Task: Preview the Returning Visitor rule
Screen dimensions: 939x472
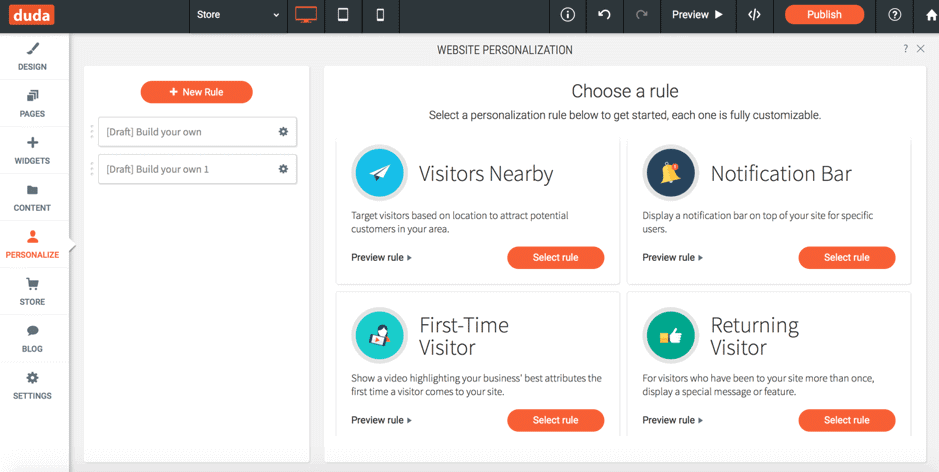Action: [x=673, y=420]
